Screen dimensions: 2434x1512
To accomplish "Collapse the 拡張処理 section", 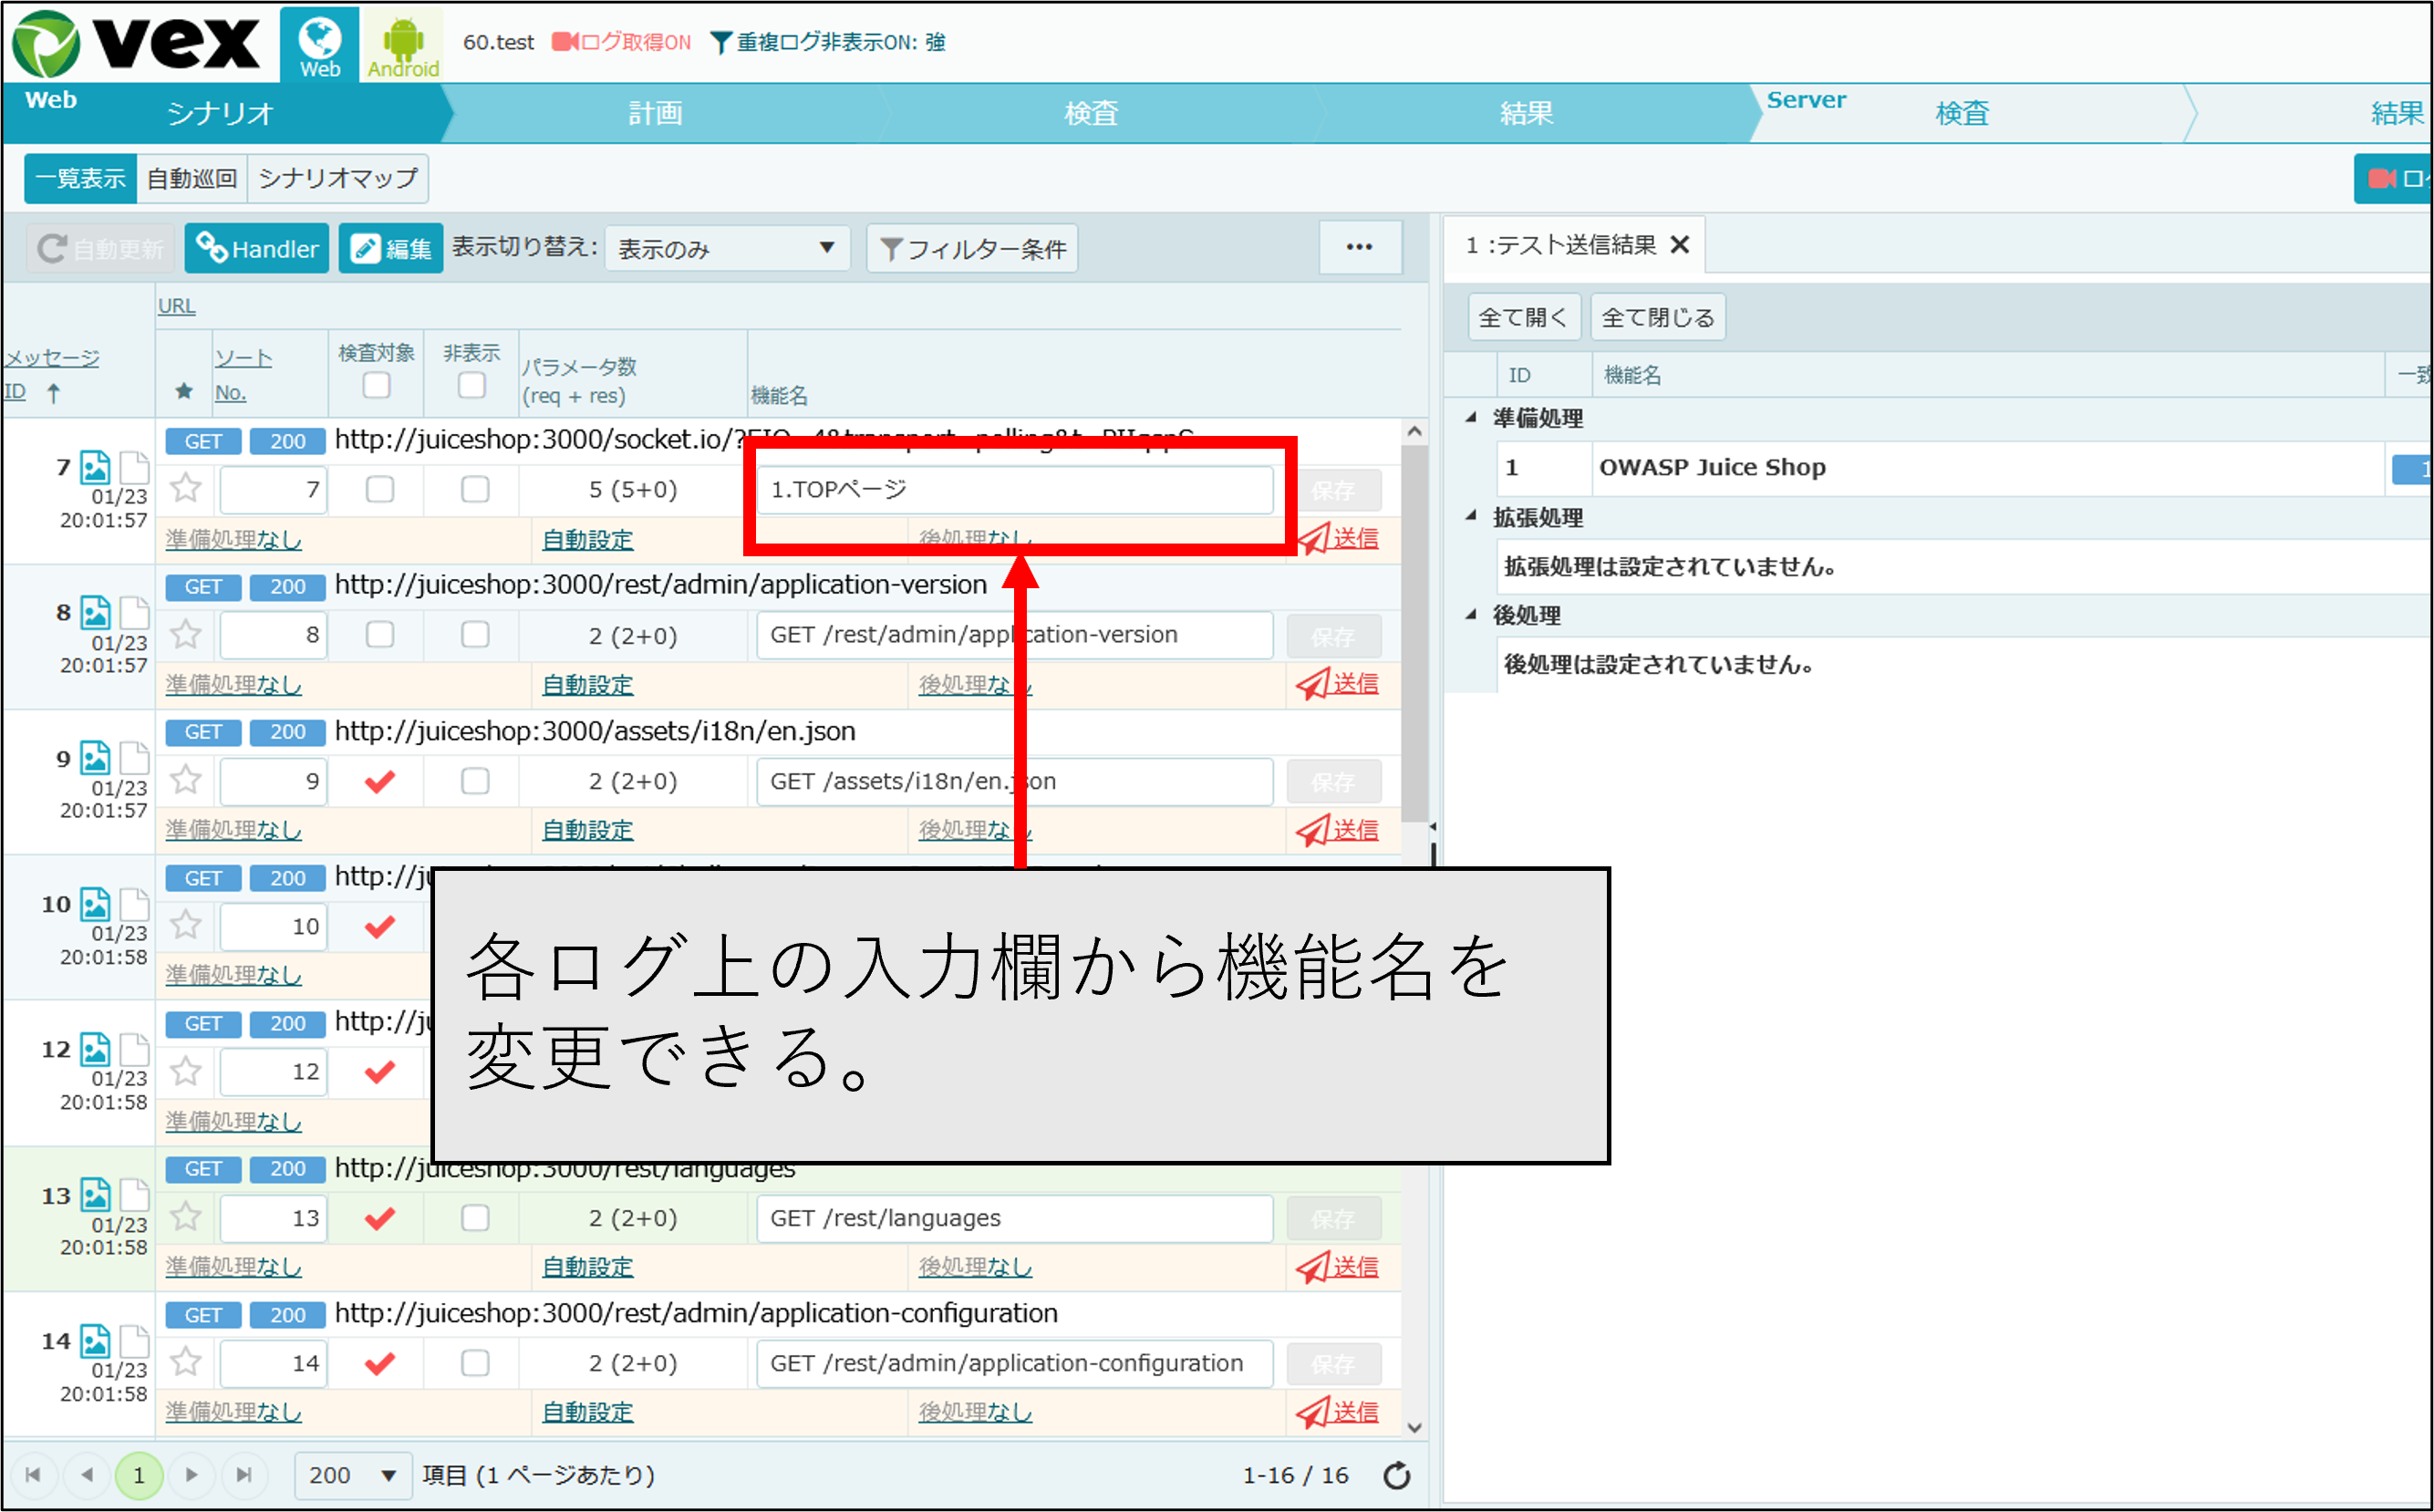I will coord(1471,517).
